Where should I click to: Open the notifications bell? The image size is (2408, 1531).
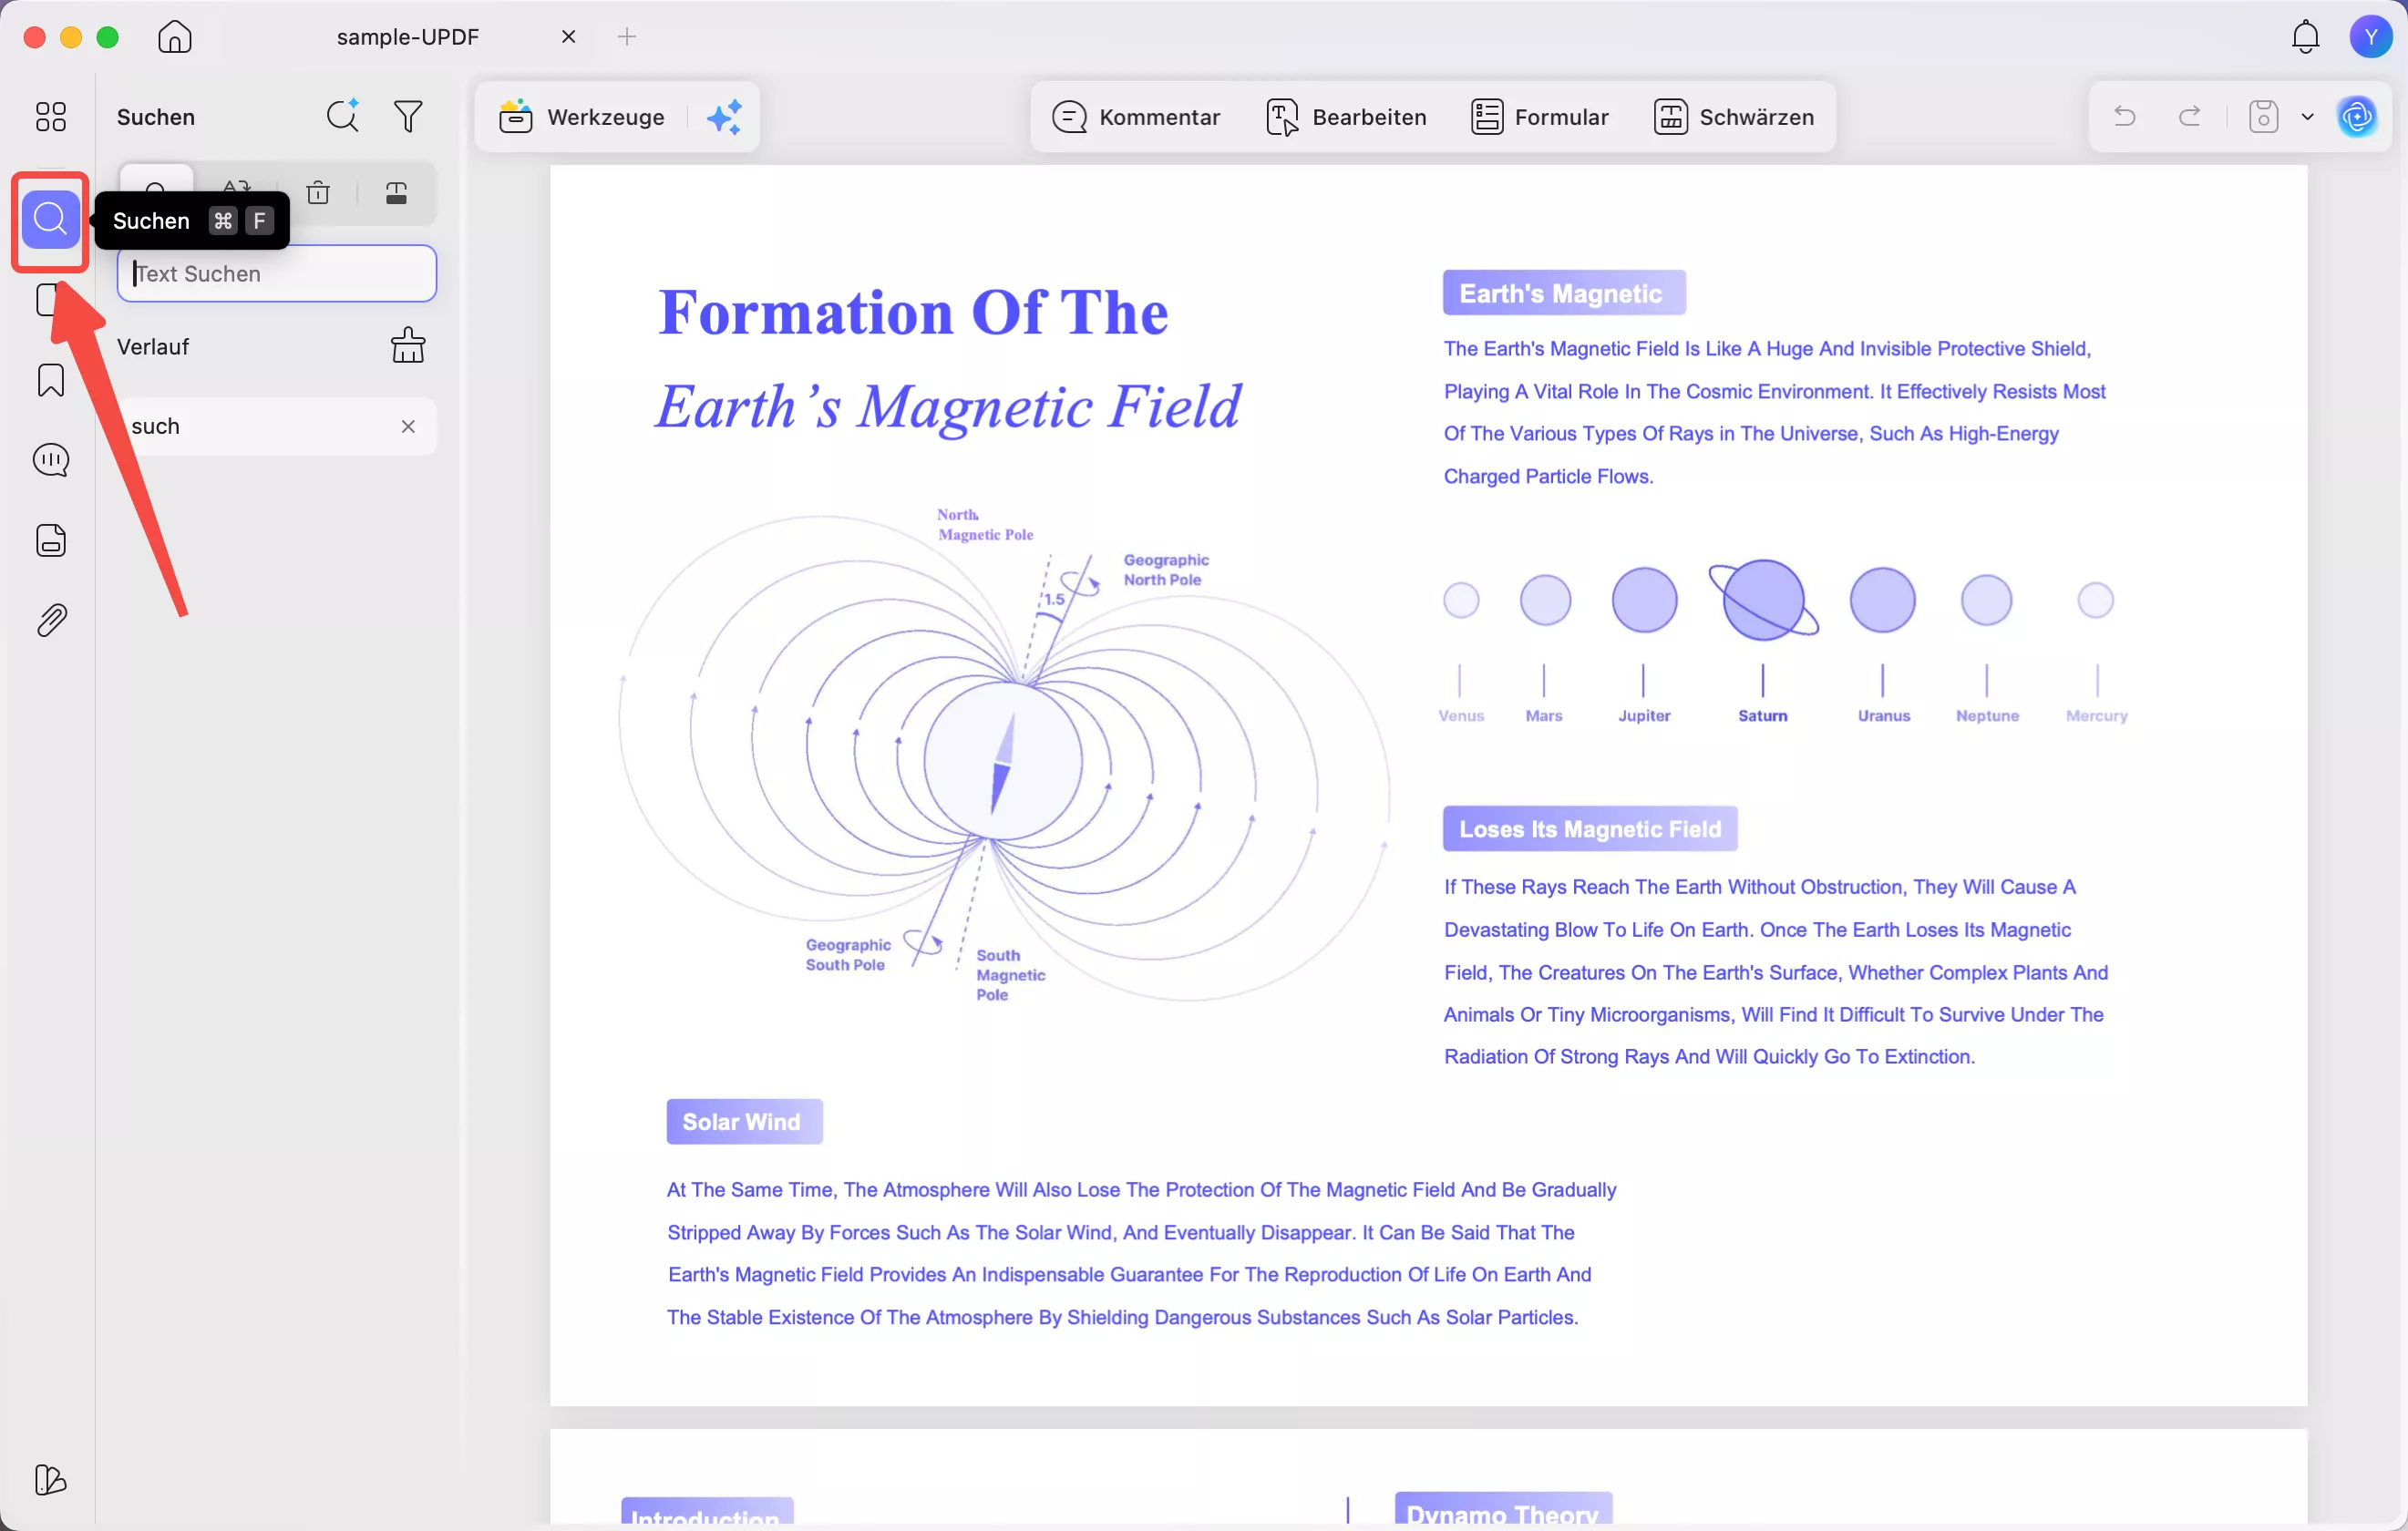pyautogui.click(x=2304, y=37)
